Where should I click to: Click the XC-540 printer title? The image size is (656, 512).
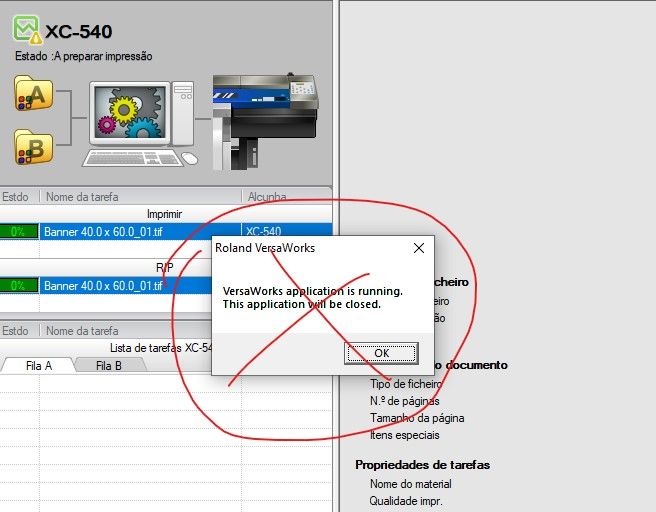[79, 31]
